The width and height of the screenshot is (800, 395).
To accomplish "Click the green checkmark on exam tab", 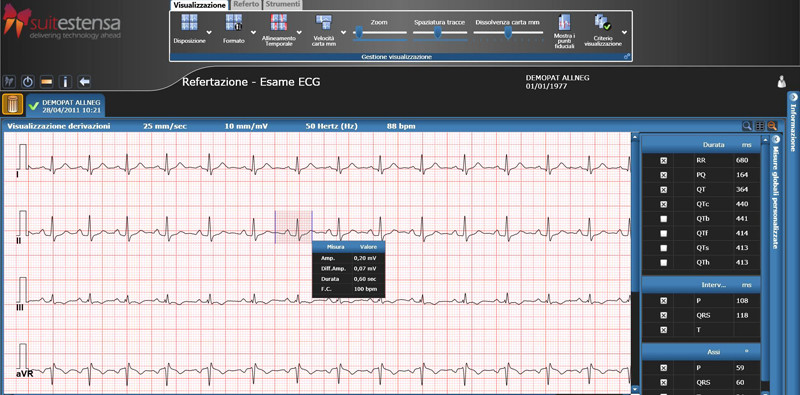I will click(34, 106).
